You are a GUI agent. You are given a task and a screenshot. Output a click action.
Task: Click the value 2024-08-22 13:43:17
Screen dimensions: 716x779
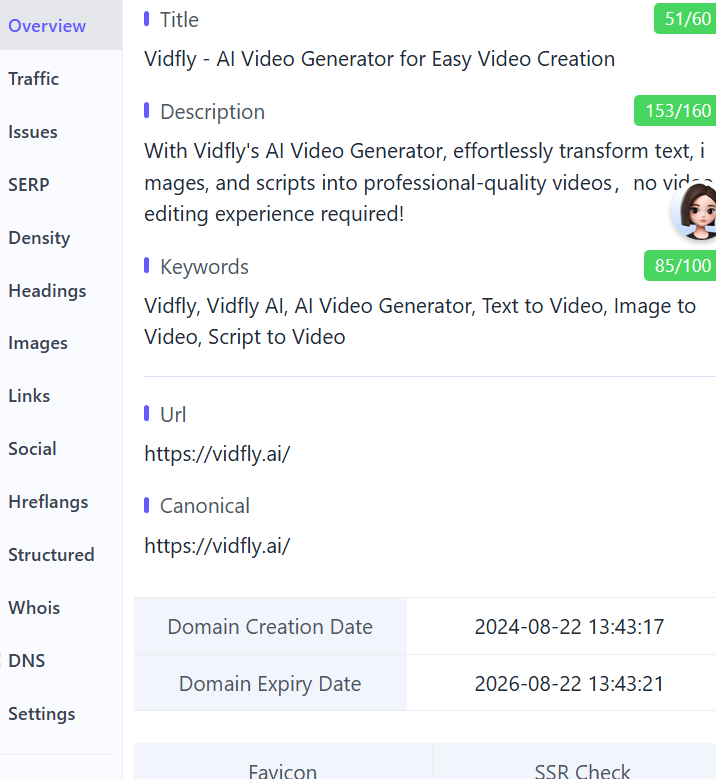click(569, 627)
